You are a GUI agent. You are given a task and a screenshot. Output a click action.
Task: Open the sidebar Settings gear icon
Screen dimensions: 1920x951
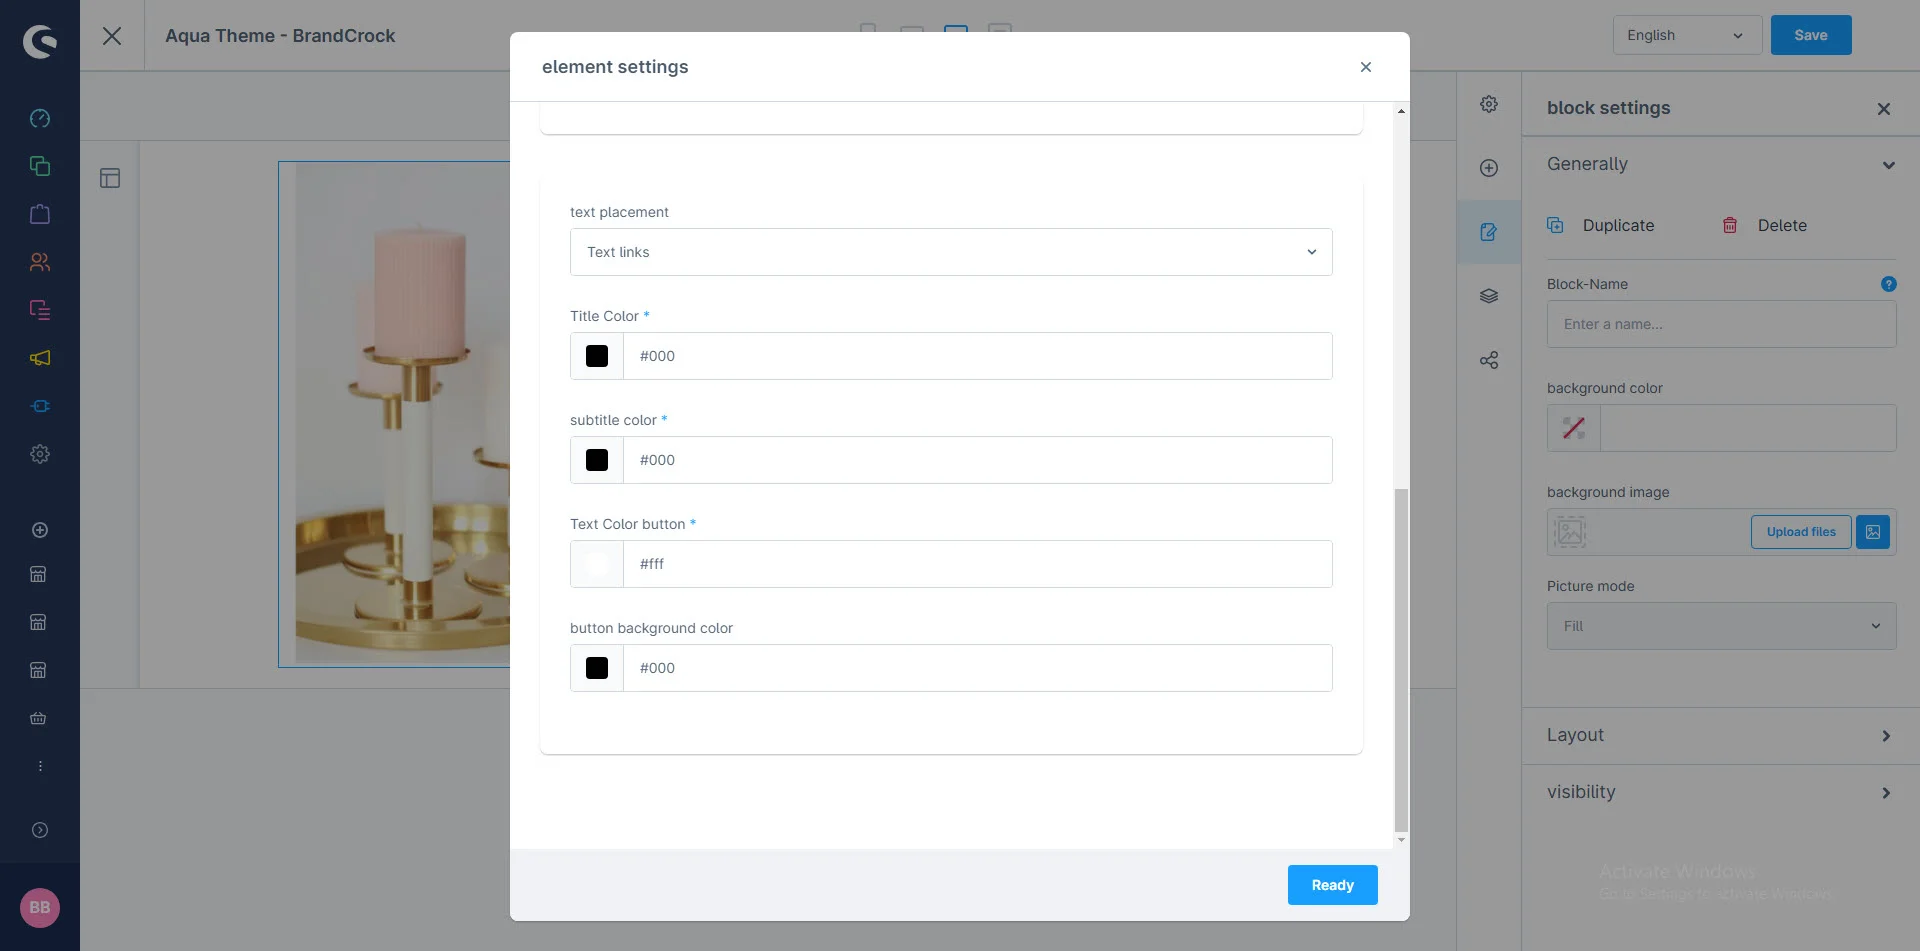click(x=40, y=454)
